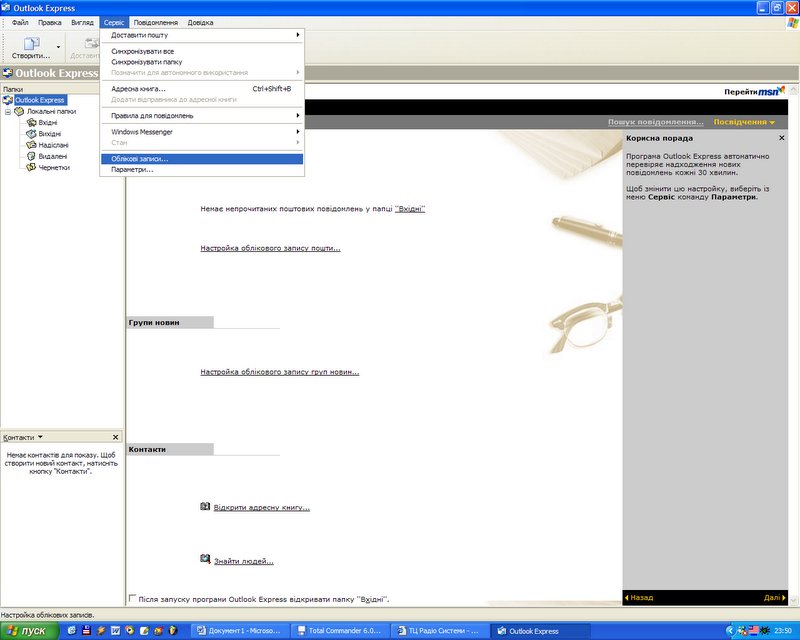Click the Перейти msn link
Image resolution: width=800 pixels, height=640 pixels.
pos(755,91)
